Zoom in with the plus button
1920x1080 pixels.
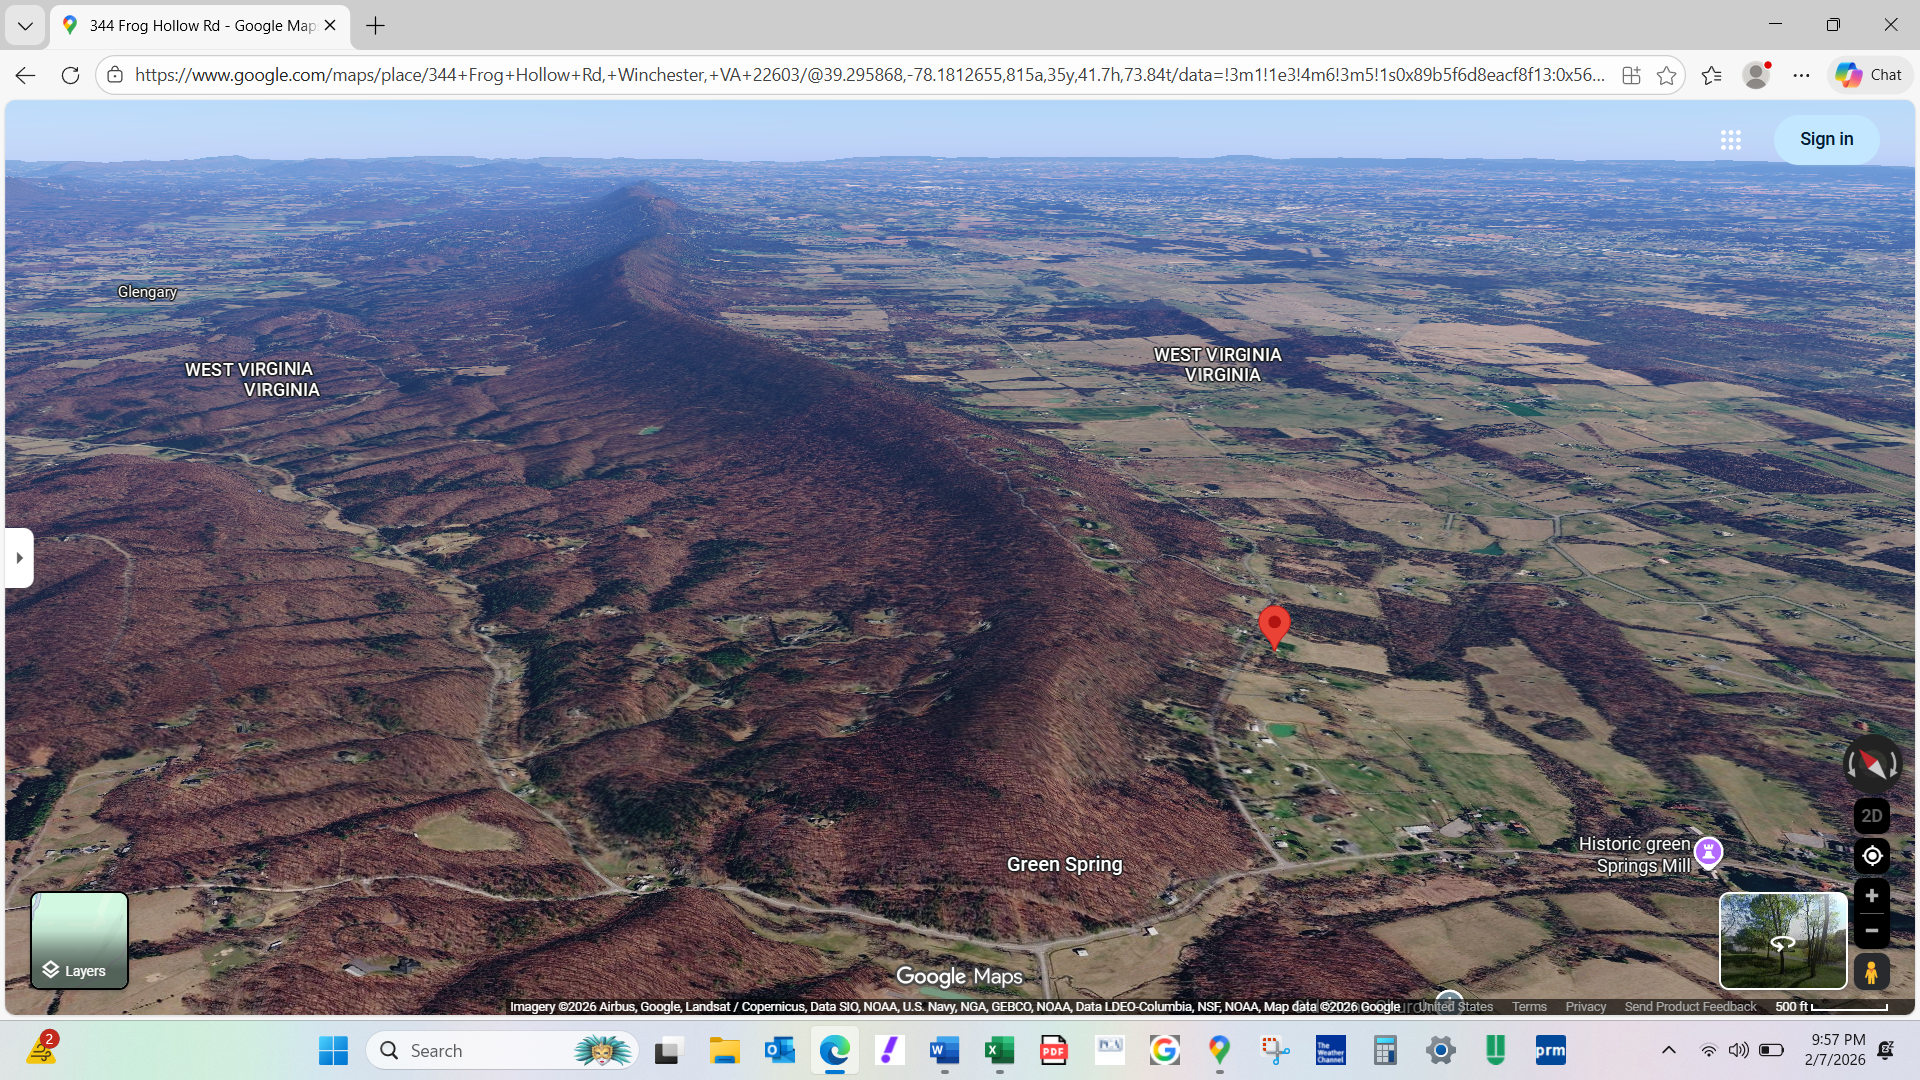point(1872,896)
